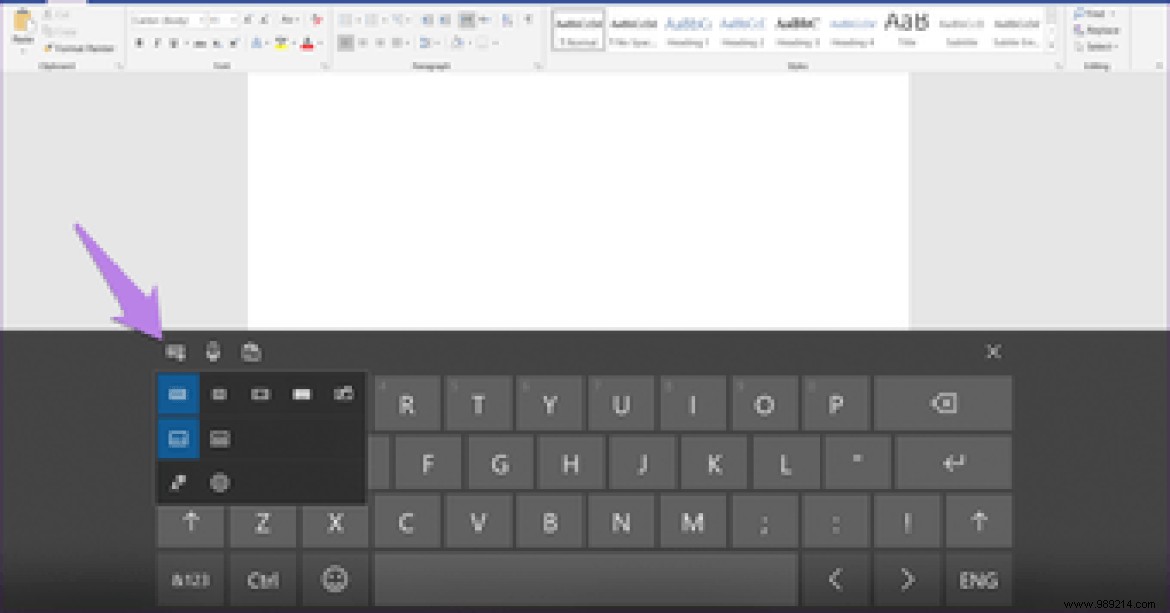Open the font family dropdown
This screenshot has height=613, width=1170.
165,18
